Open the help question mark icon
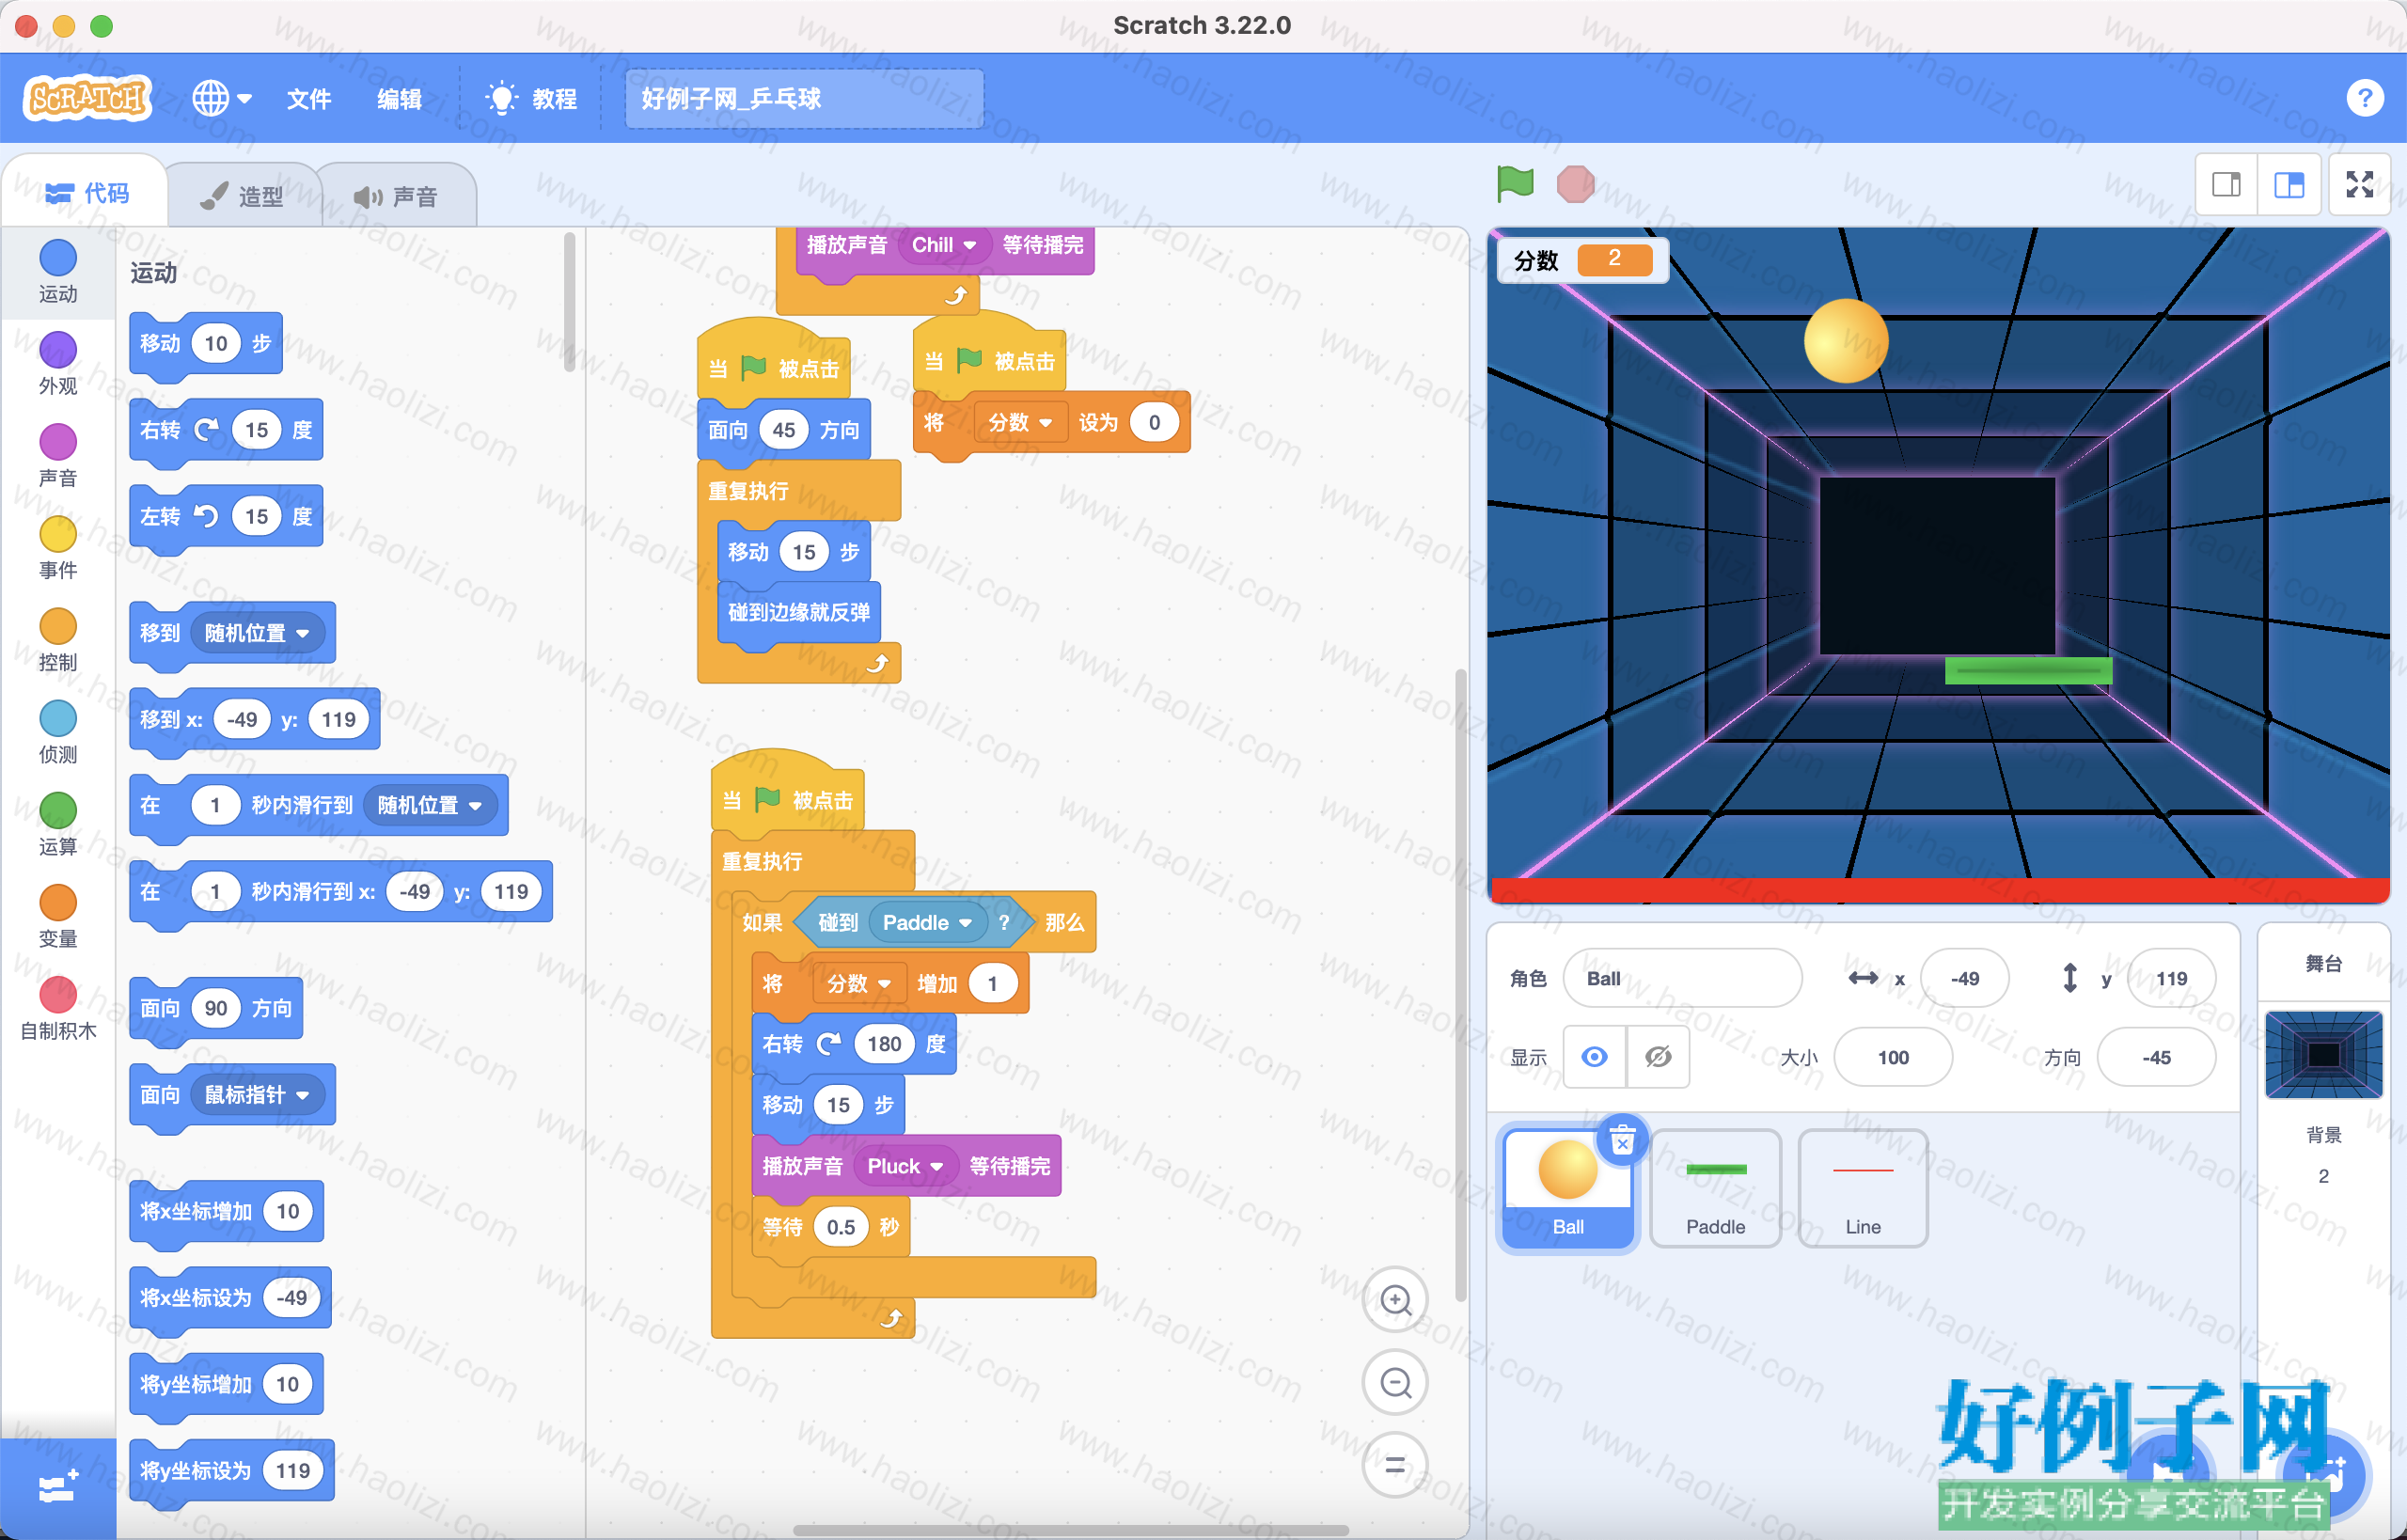 click(2364, 98)
